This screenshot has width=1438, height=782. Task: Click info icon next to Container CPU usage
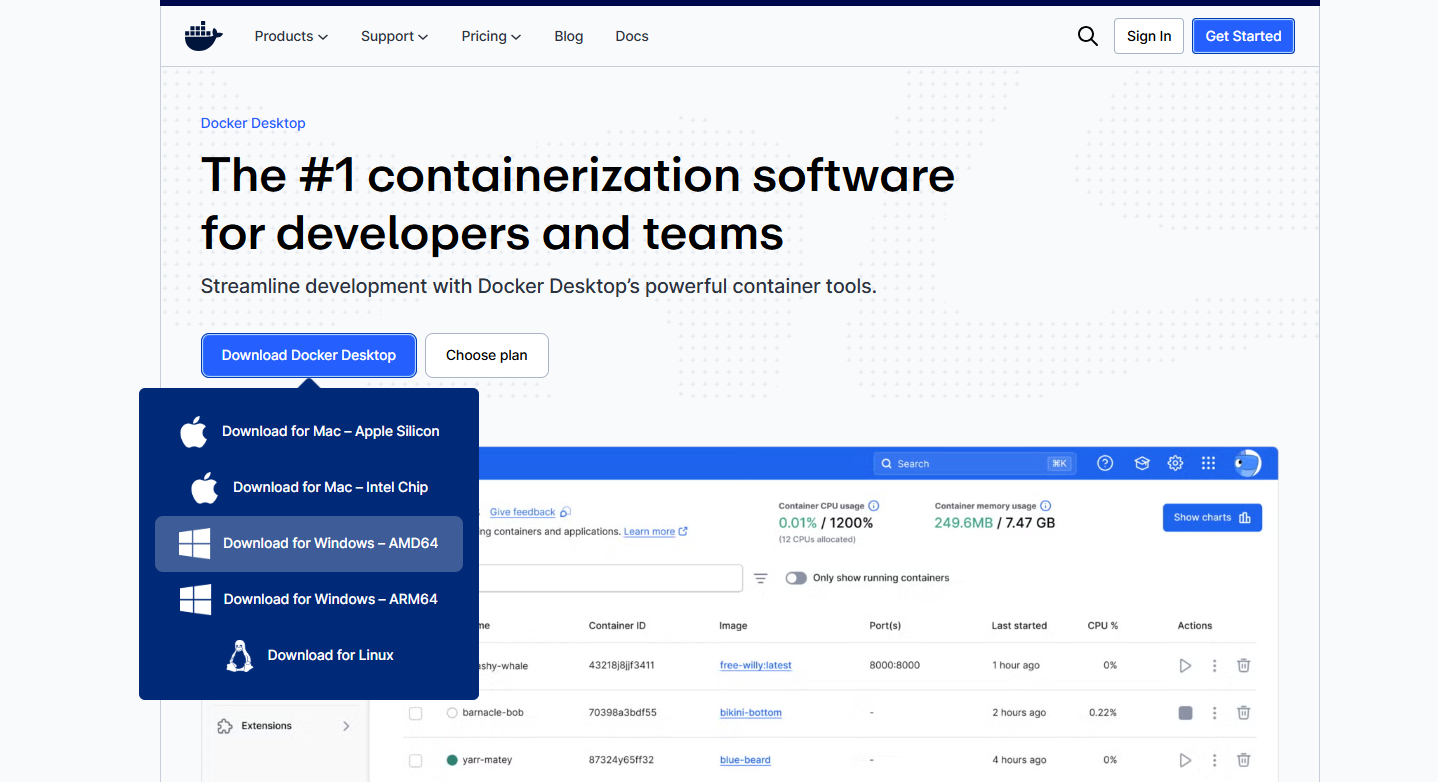pos(874,506)
